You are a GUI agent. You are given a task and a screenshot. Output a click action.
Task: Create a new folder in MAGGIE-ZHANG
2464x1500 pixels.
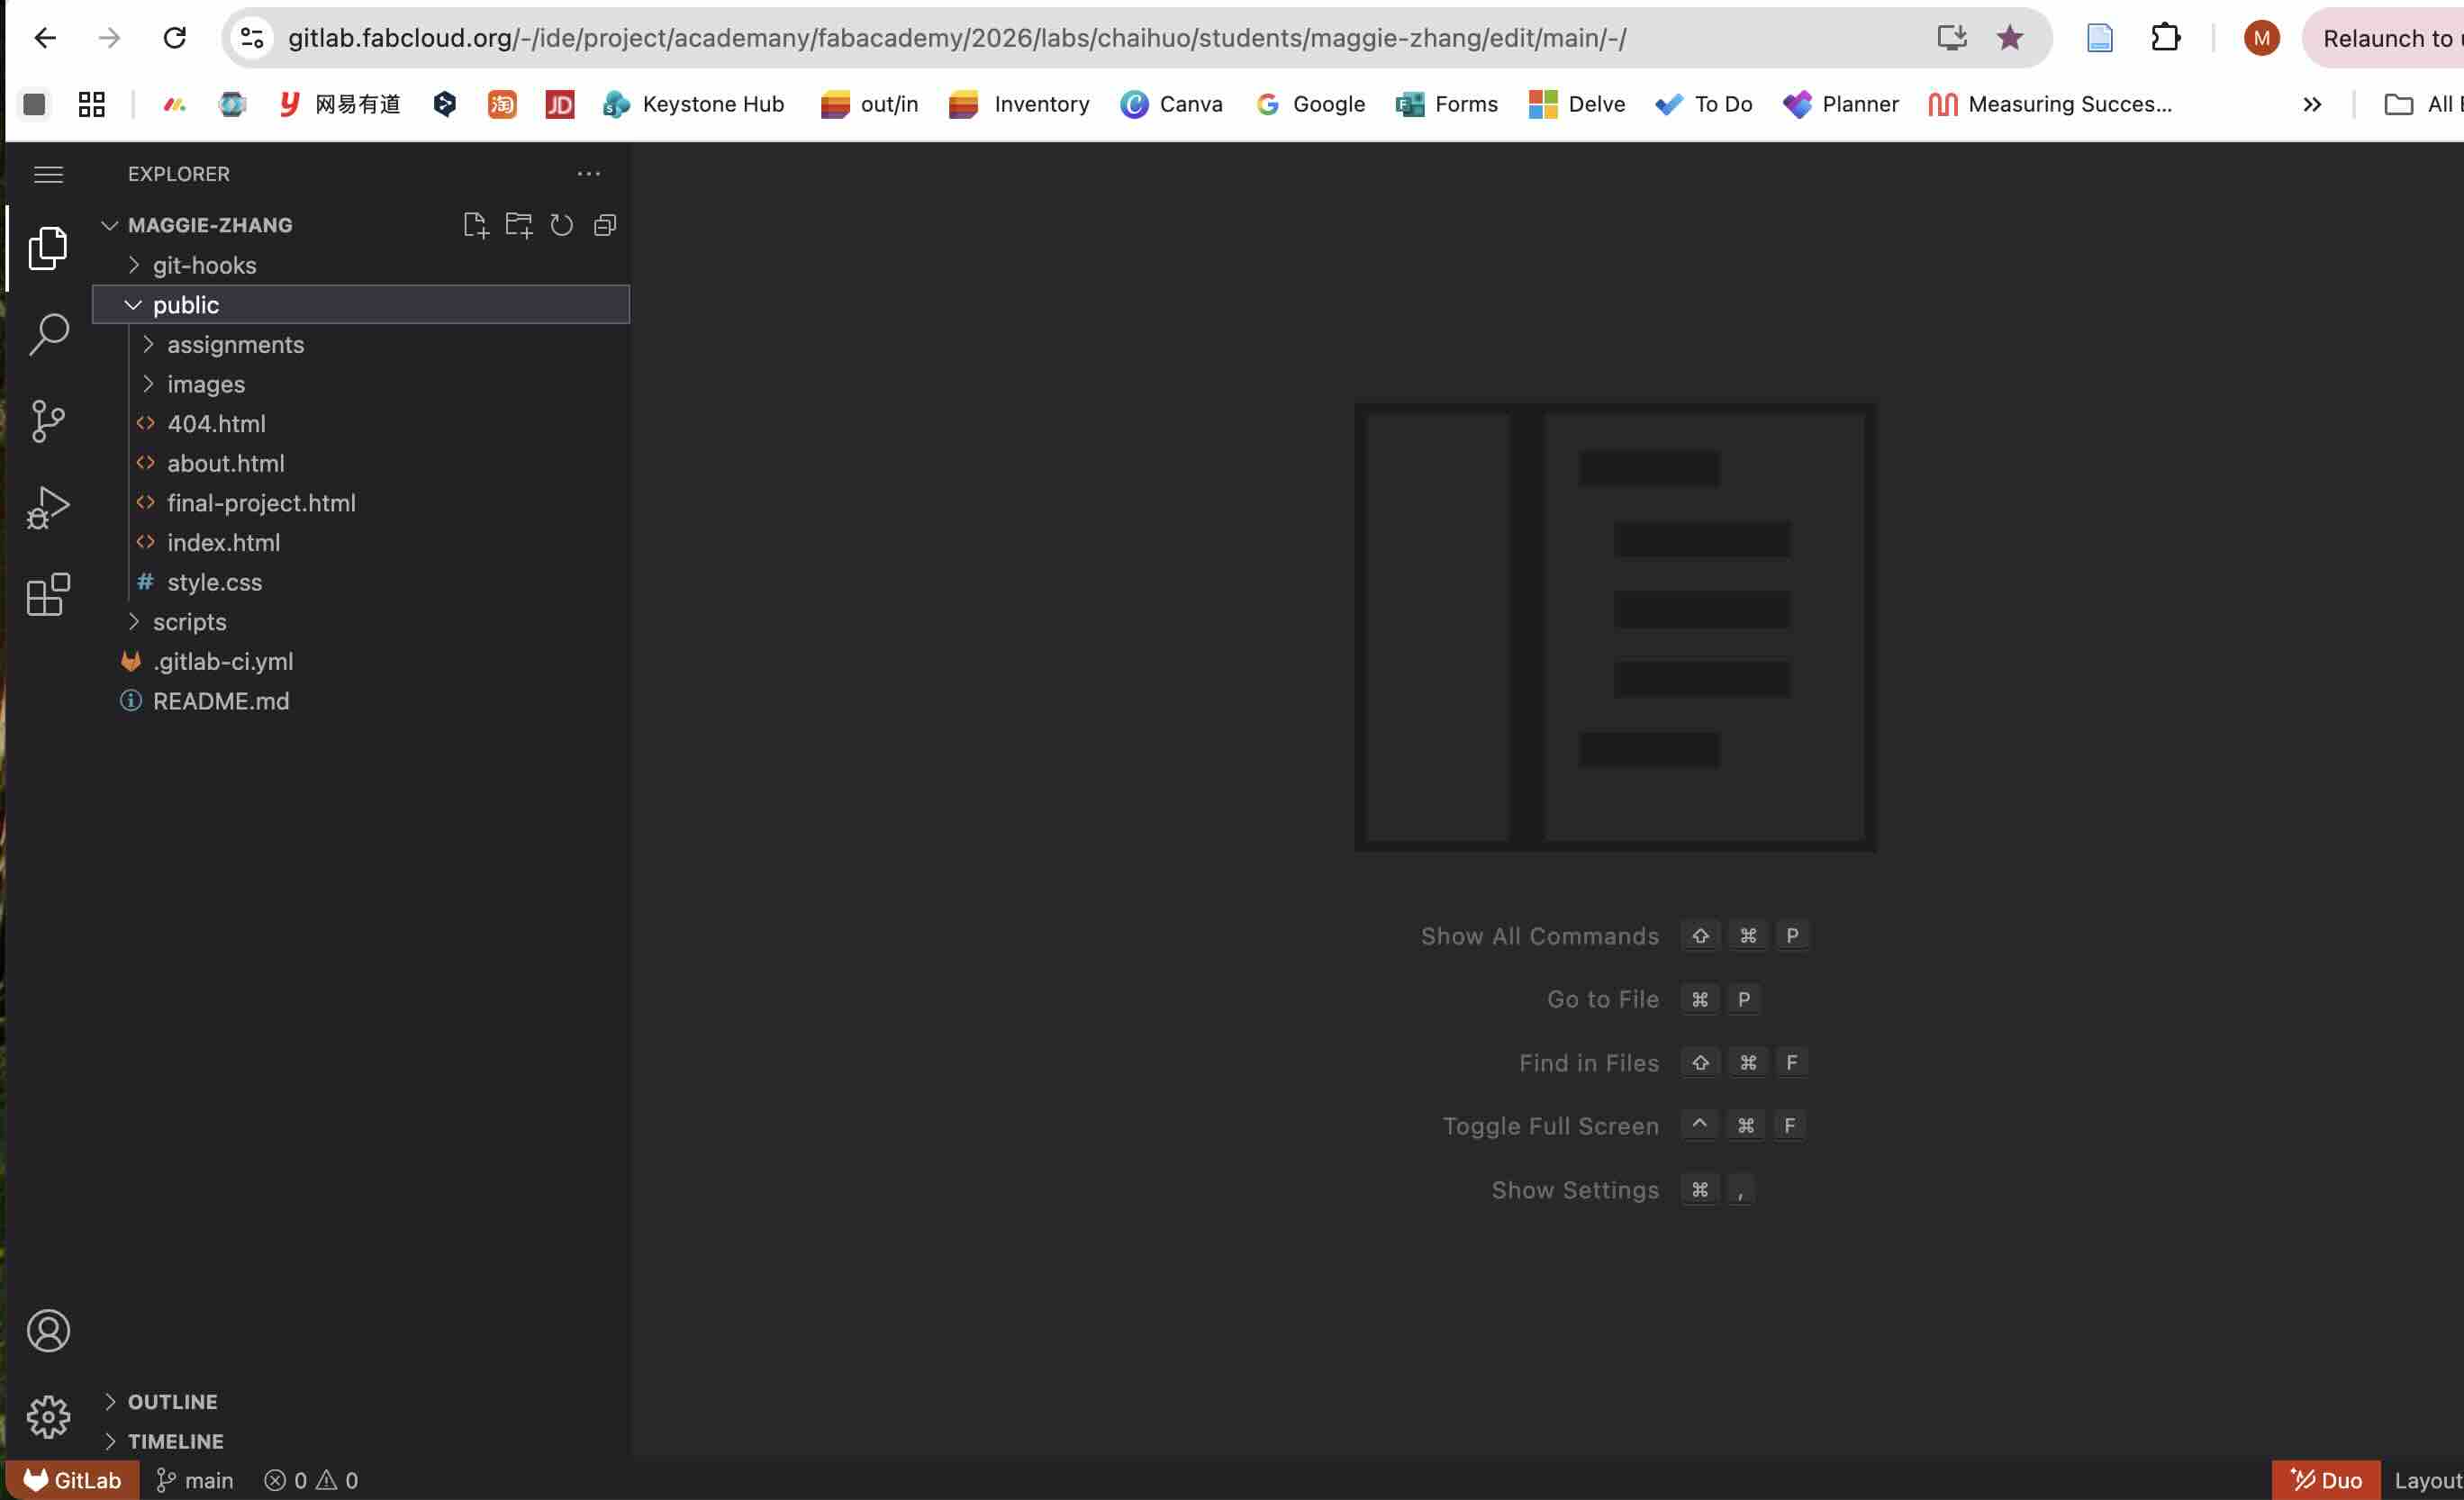coord(519,225)
